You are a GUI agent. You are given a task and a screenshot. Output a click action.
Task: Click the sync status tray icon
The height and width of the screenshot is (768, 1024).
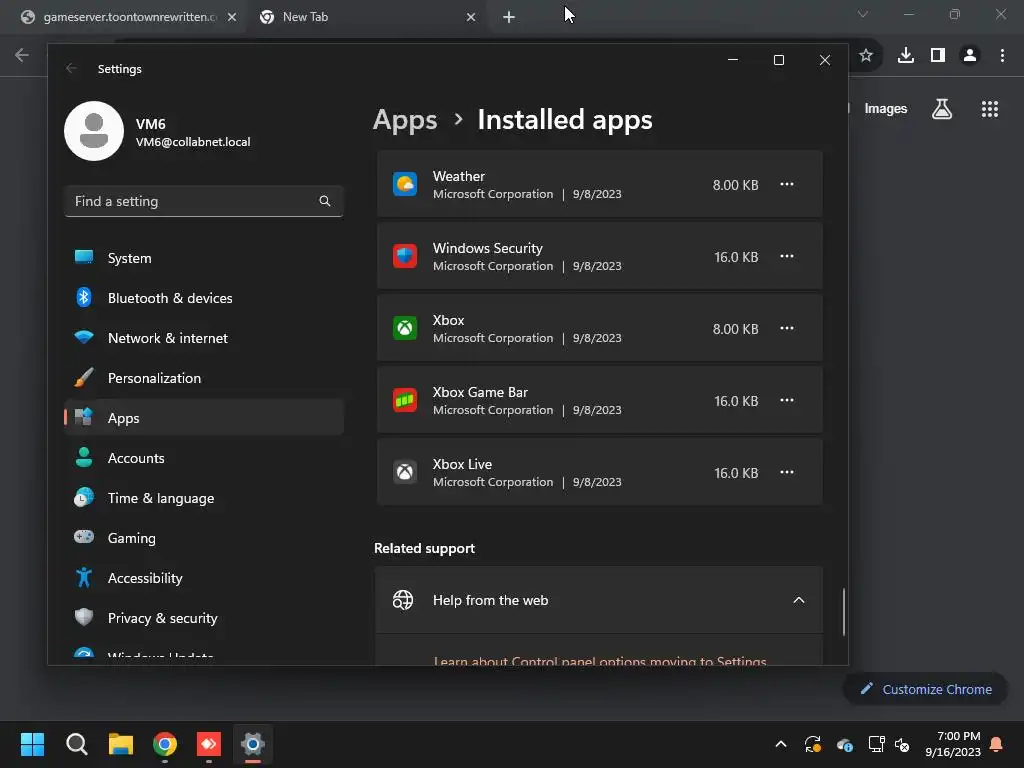[x=812, y=744]
